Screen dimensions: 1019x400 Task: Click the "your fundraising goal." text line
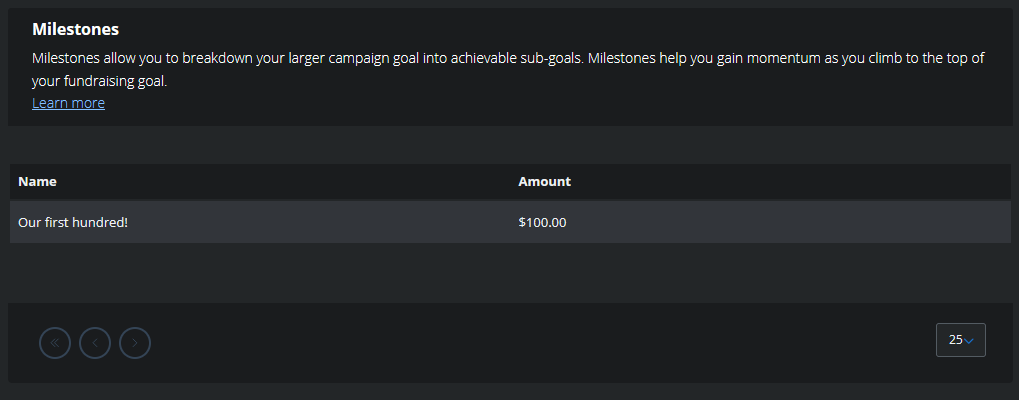[x=99, y=81]
